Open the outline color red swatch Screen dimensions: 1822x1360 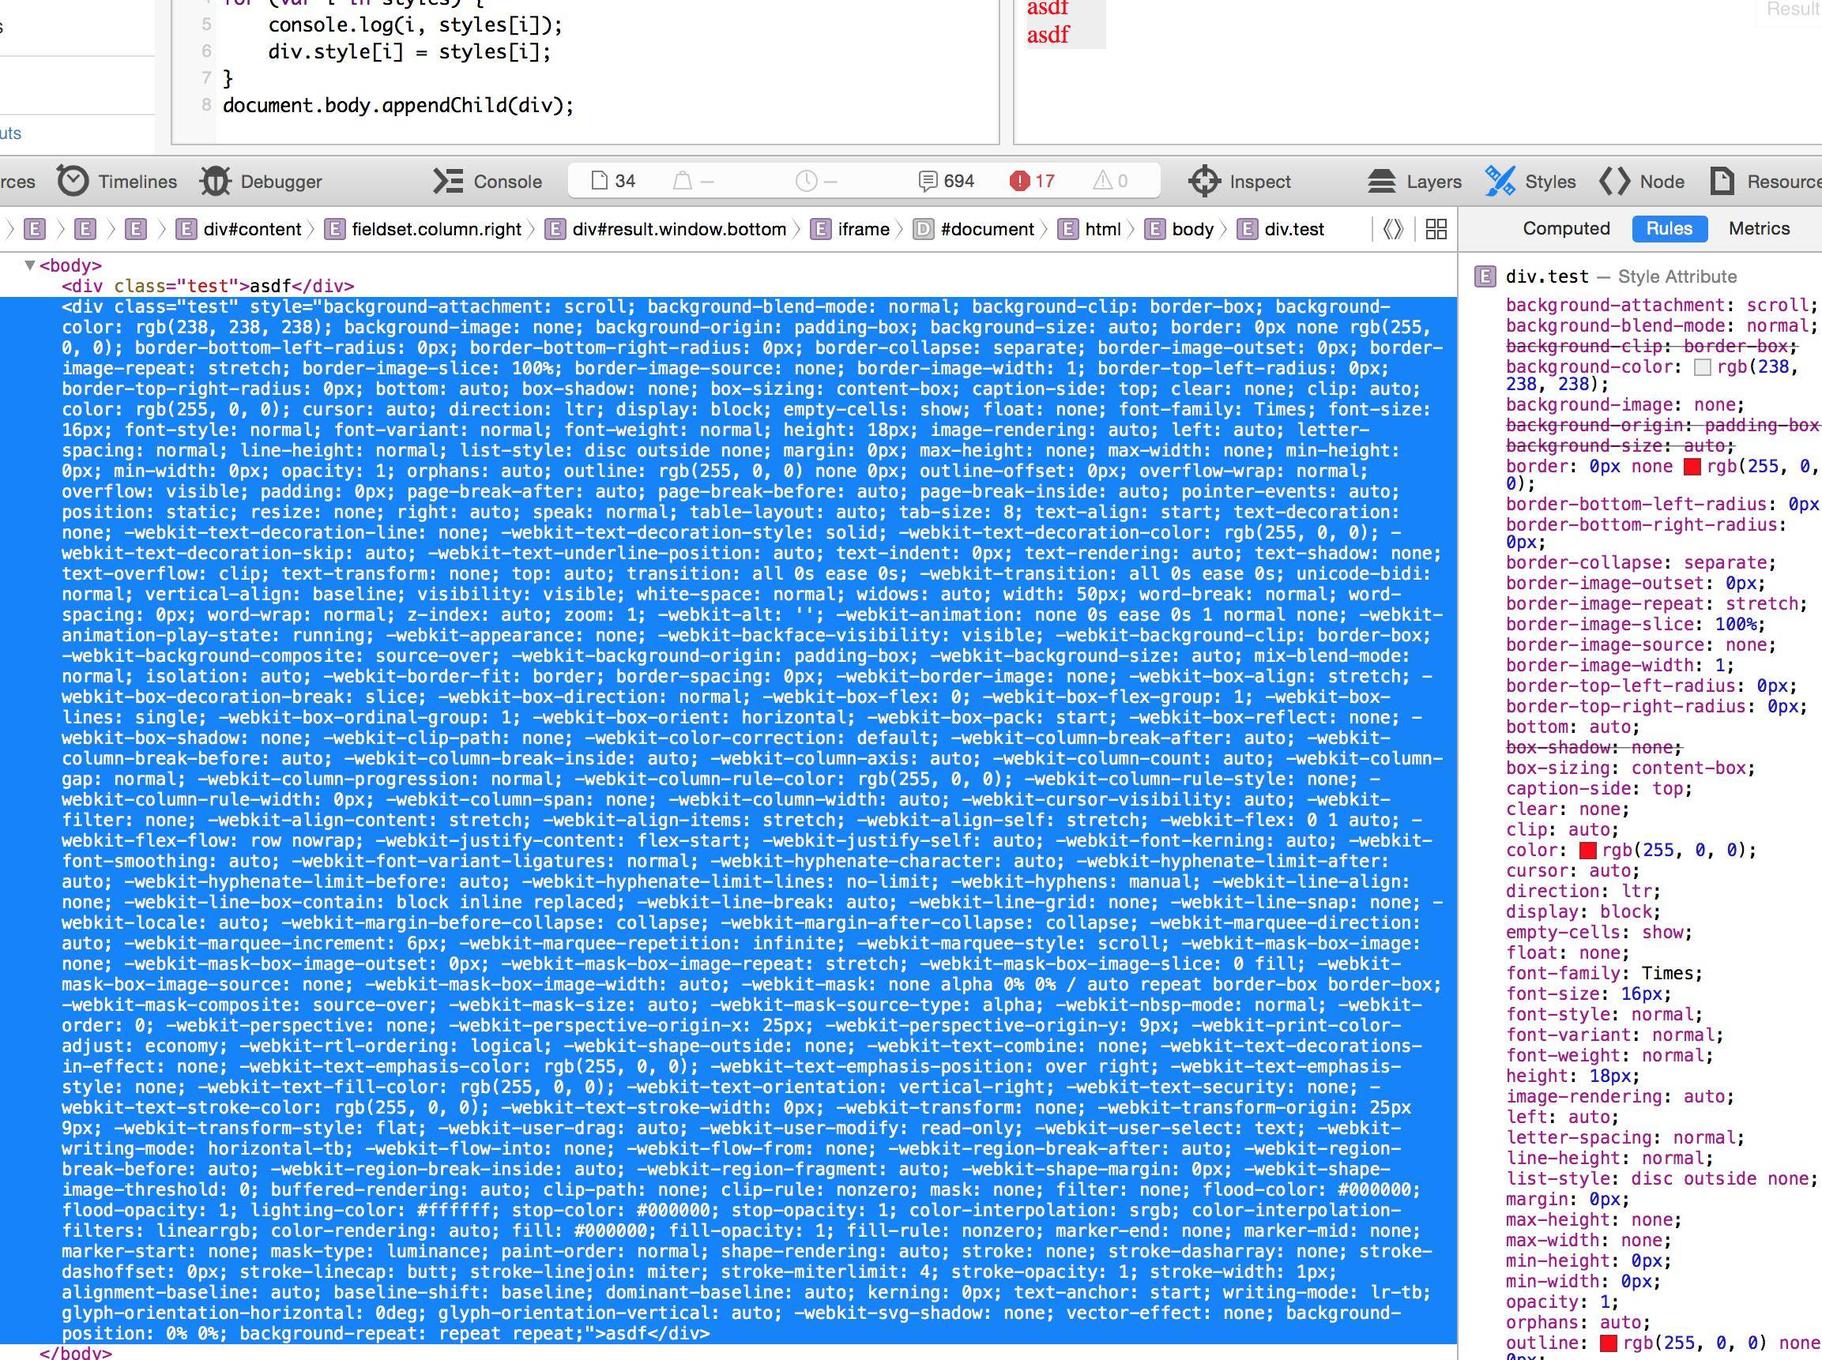pos(1608,1343)
